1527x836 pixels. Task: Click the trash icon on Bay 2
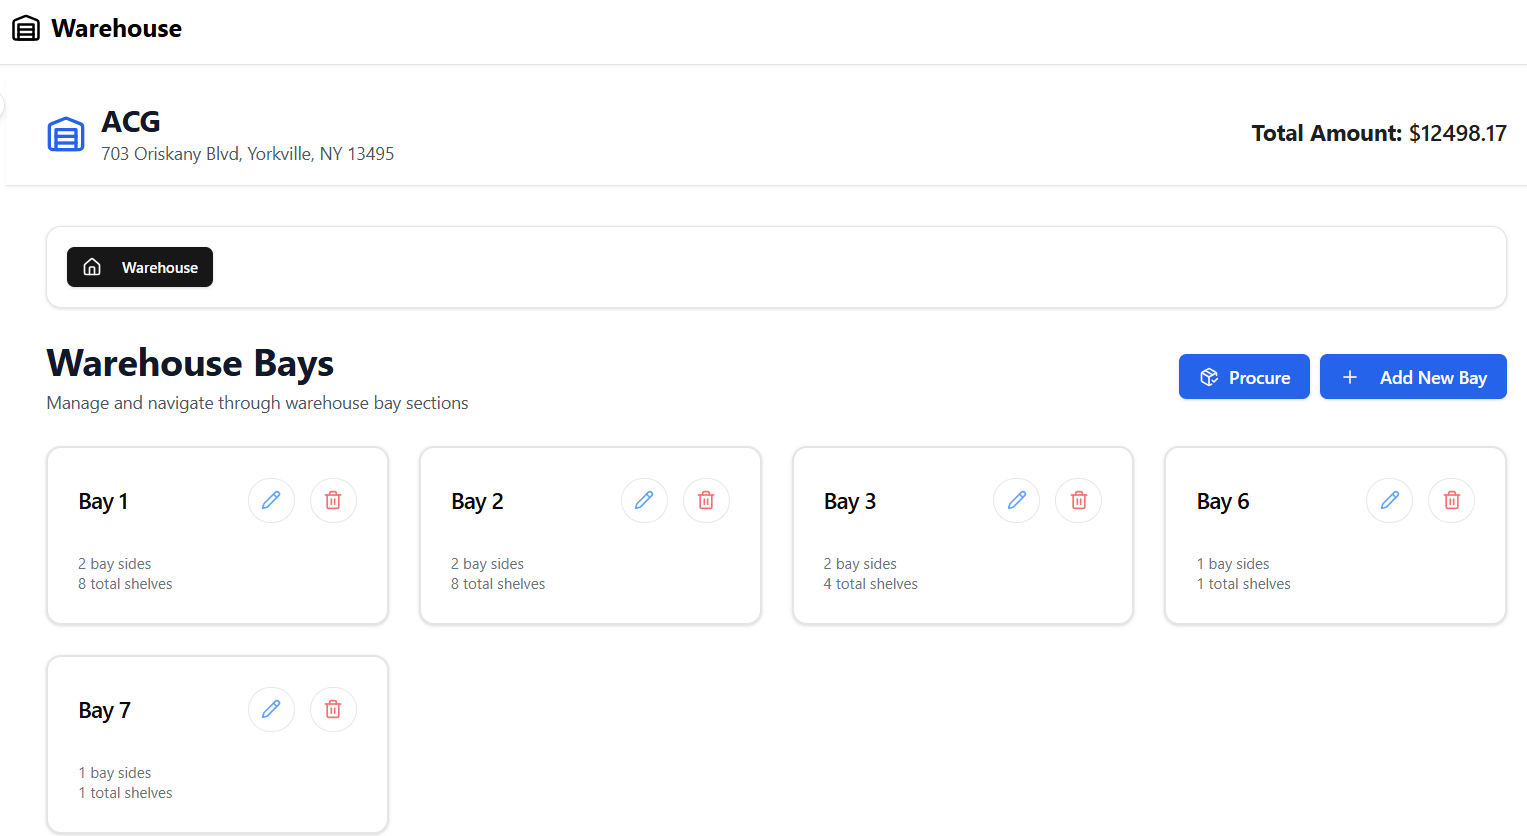click(706, 500)
